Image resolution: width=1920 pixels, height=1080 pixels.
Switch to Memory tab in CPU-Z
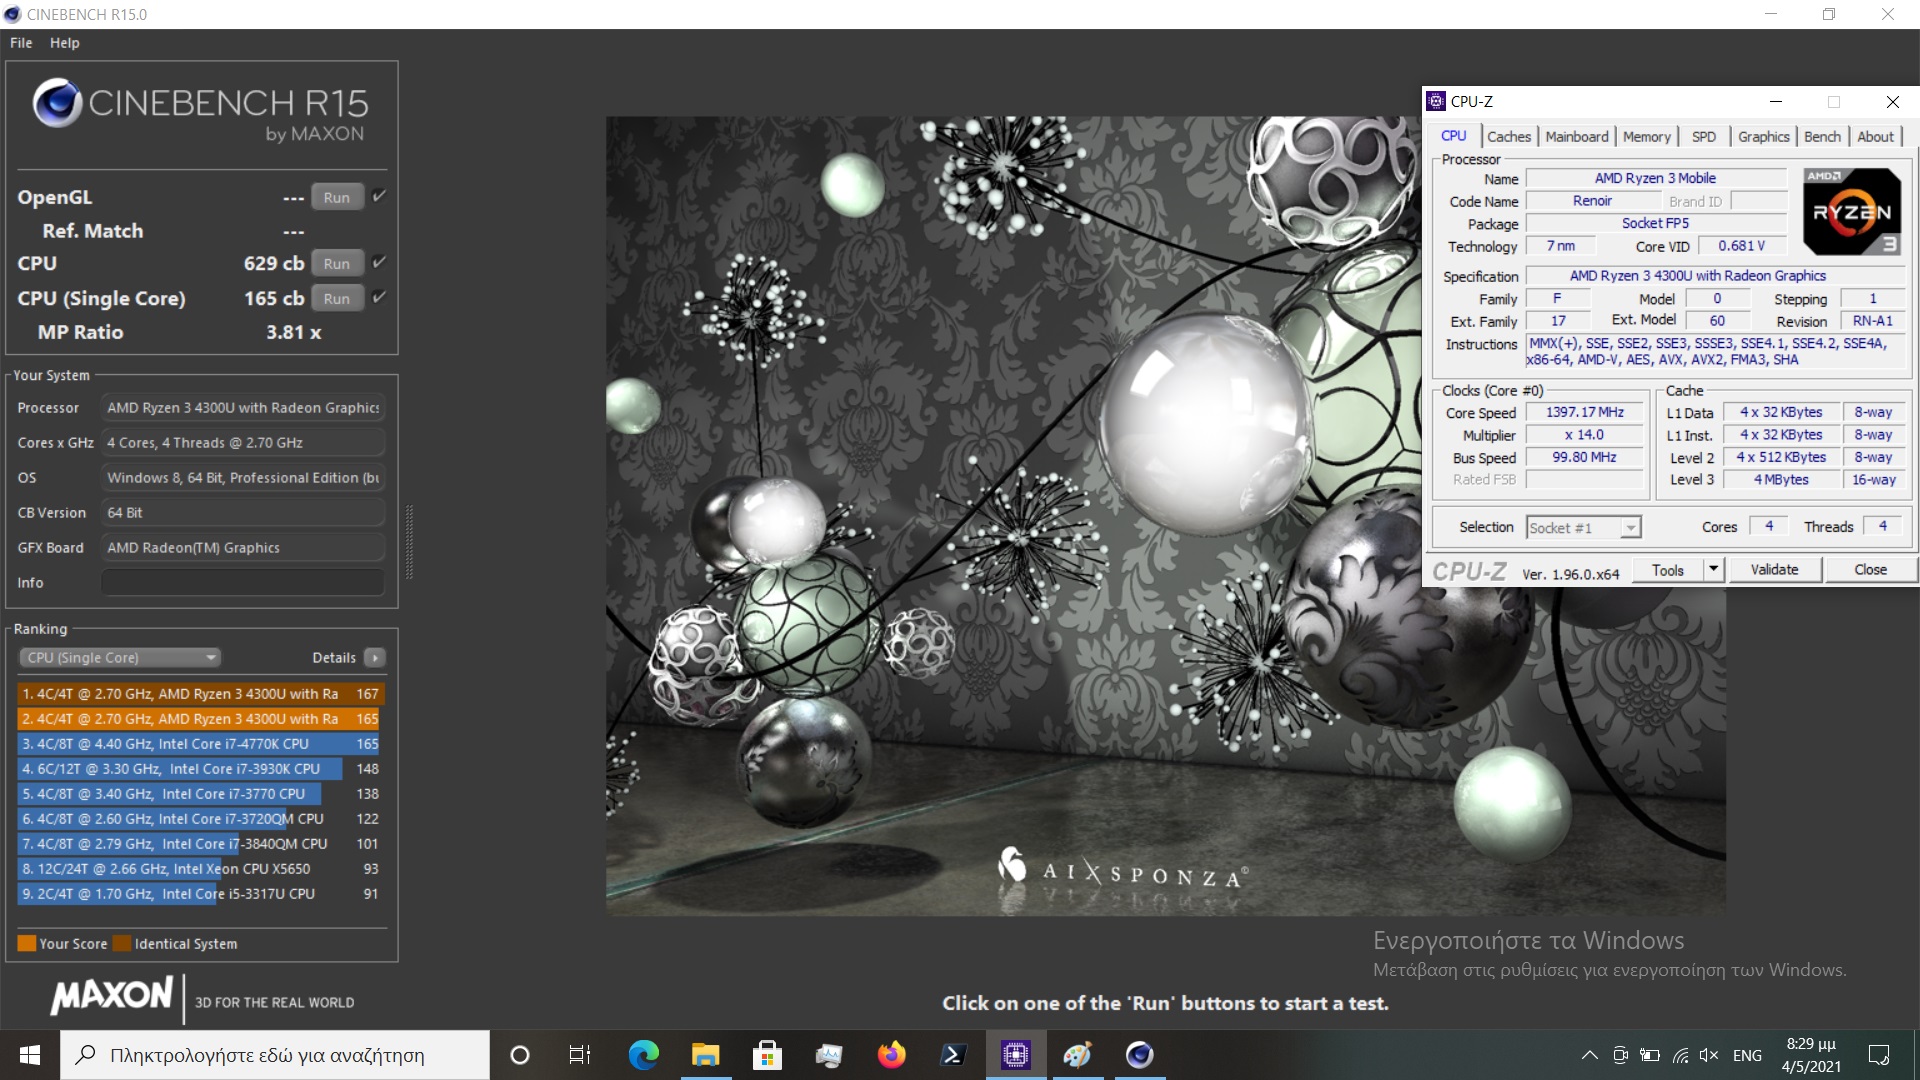pyautogui.click(x=1646, y=136)
